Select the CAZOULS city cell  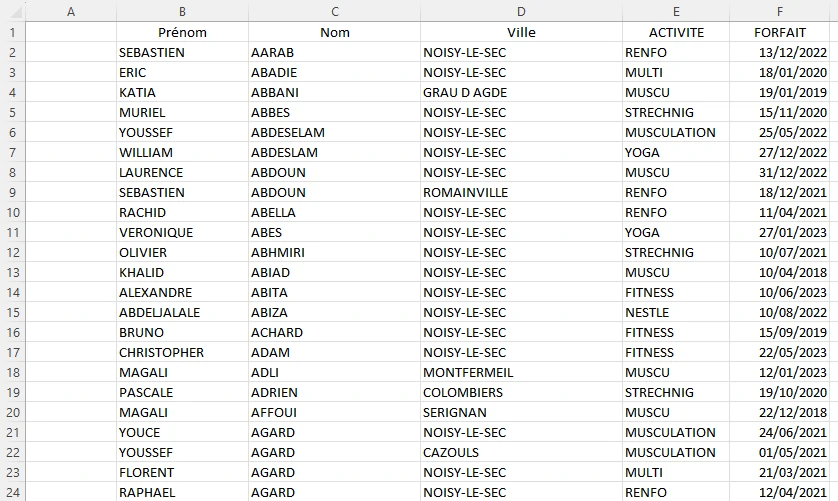[x=520, y=452]
